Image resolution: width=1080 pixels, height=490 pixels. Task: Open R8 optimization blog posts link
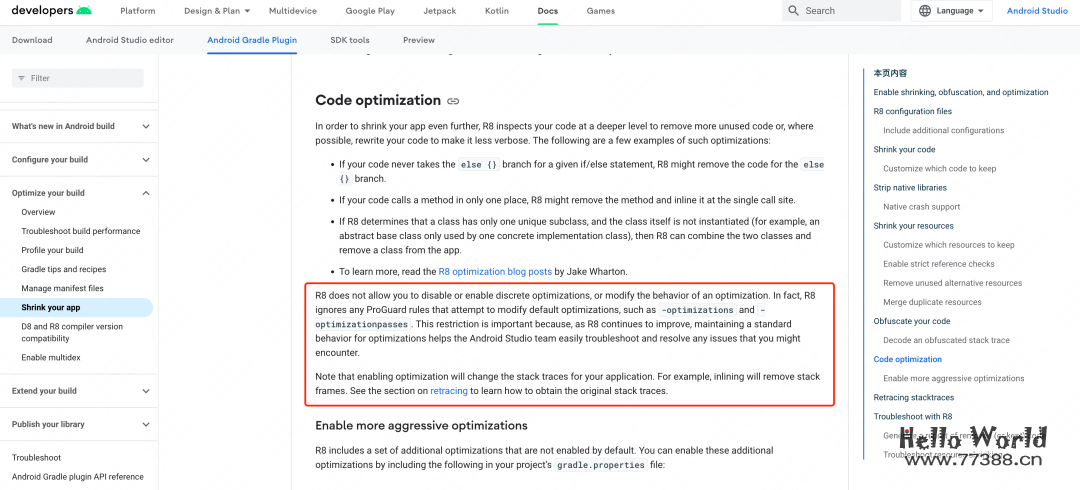tap(495, 272)
